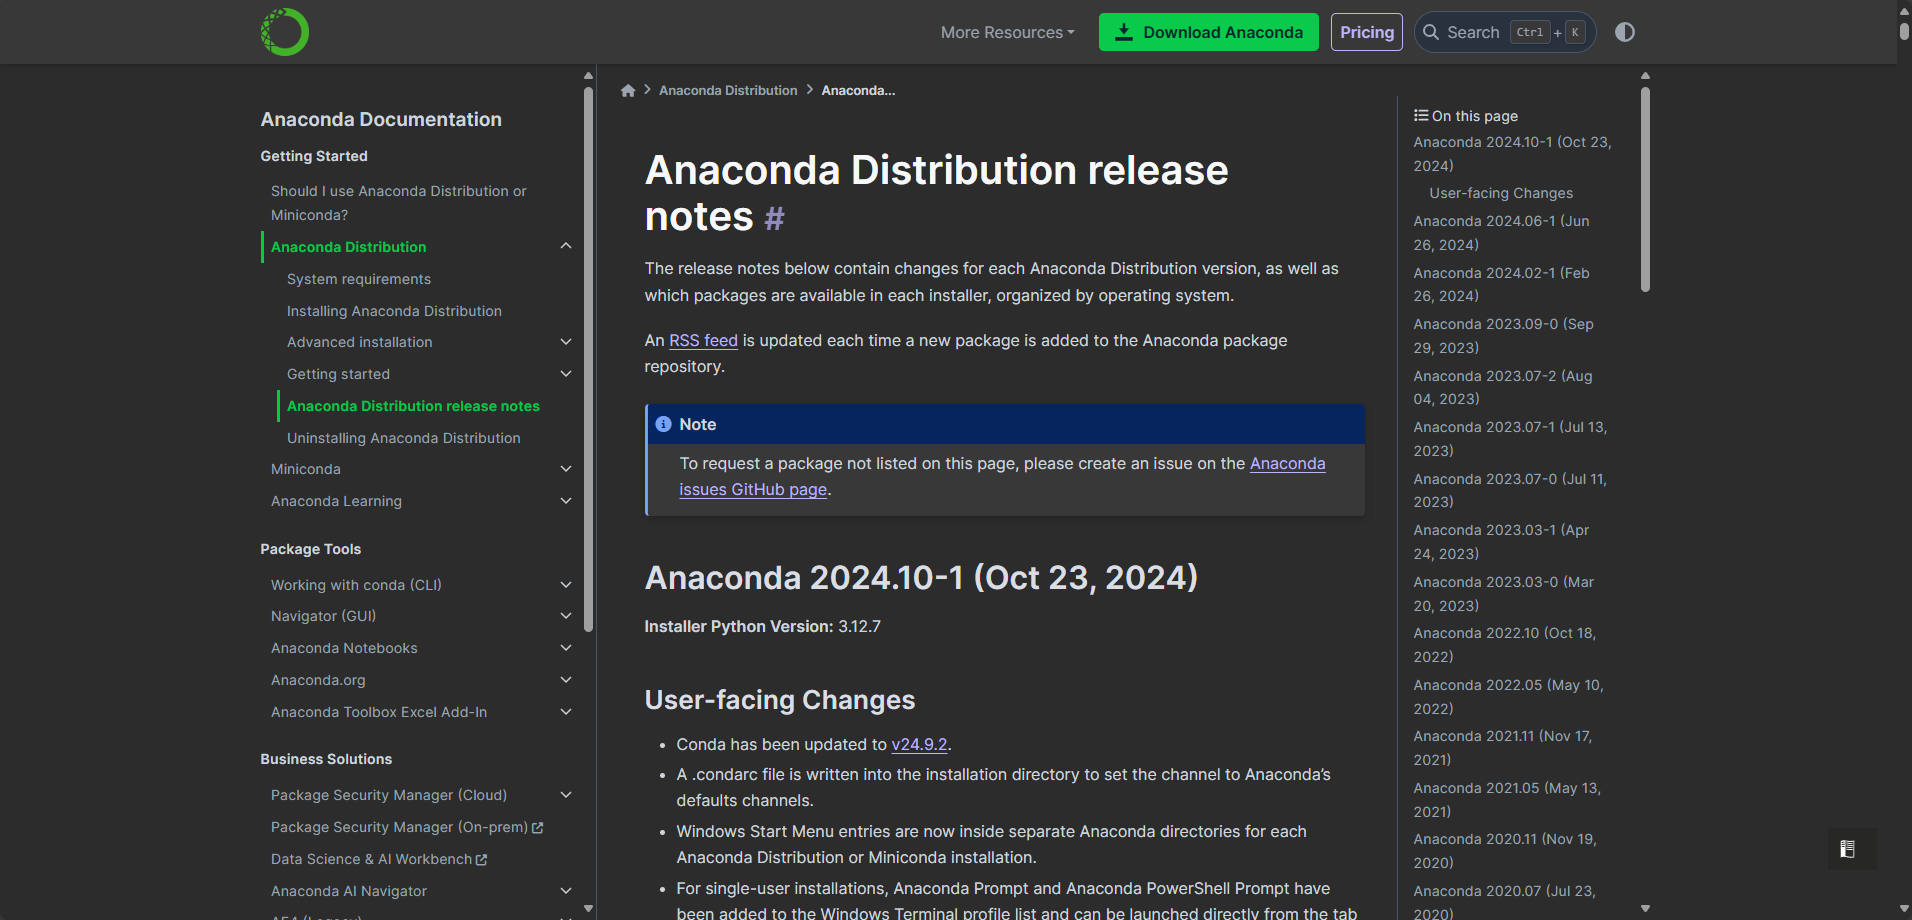Jump to Anaconda 2024.10-1 in On this page
1912x920 pixels.
(1512, 154)
